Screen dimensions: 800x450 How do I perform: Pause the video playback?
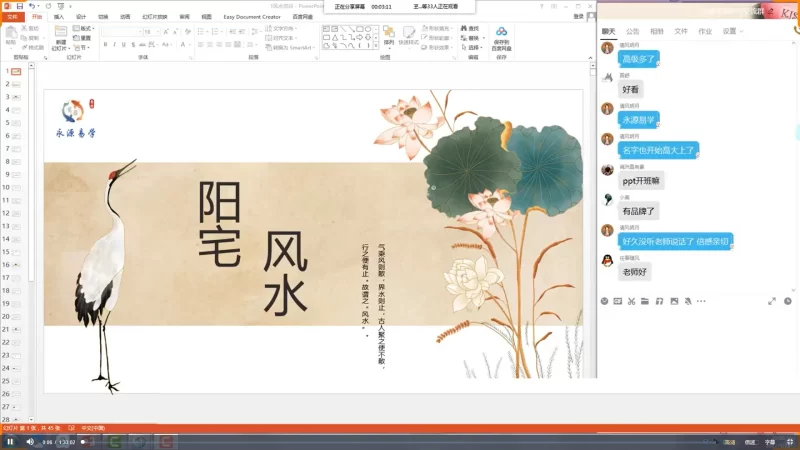10,441
